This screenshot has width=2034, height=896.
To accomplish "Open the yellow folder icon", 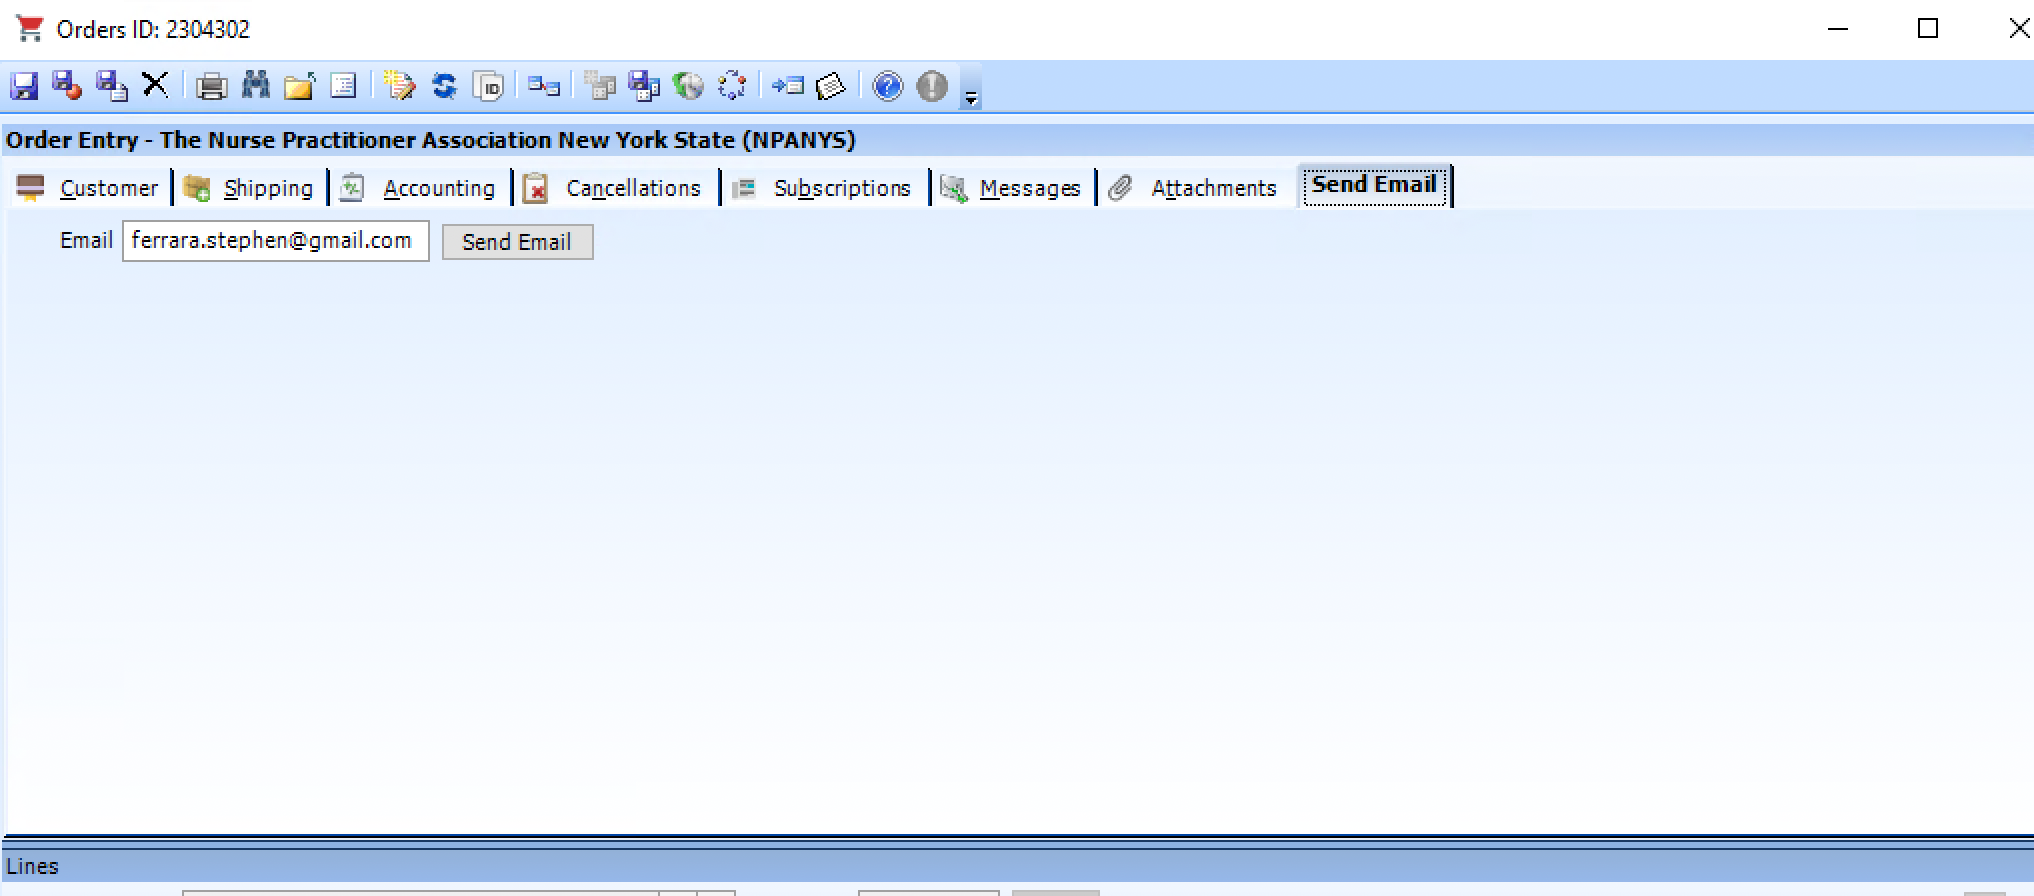I will click(x=299, y=87).
